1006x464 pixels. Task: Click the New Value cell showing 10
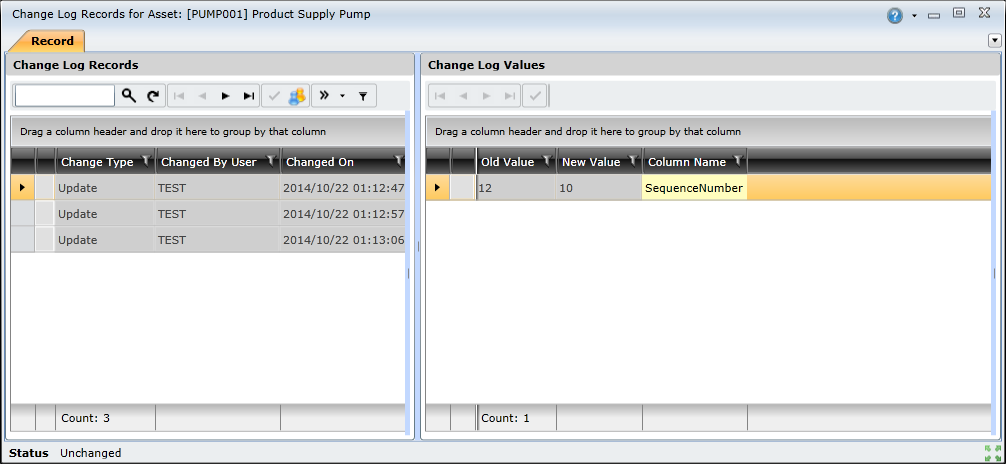[599, 188]
